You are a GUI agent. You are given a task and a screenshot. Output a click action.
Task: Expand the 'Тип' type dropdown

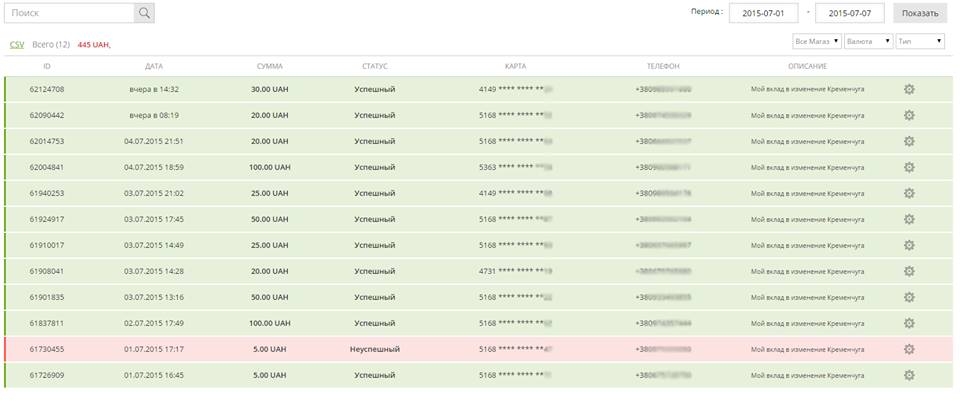(920, 42)
